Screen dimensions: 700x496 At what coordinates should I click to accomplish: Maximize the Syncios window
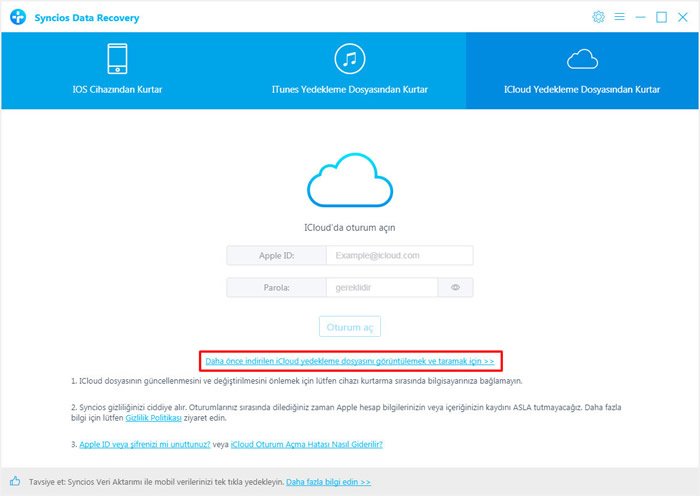coord(662,17)
